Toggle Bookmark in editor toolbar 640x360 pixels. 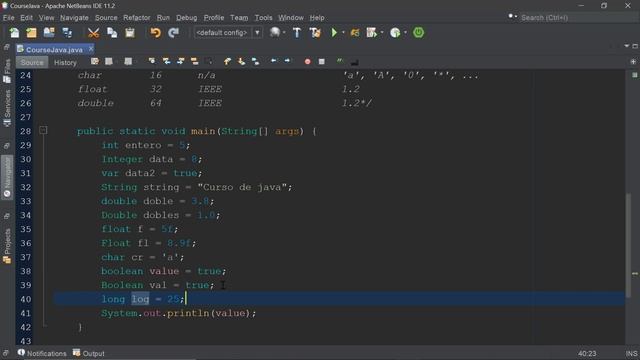(256, 61)
